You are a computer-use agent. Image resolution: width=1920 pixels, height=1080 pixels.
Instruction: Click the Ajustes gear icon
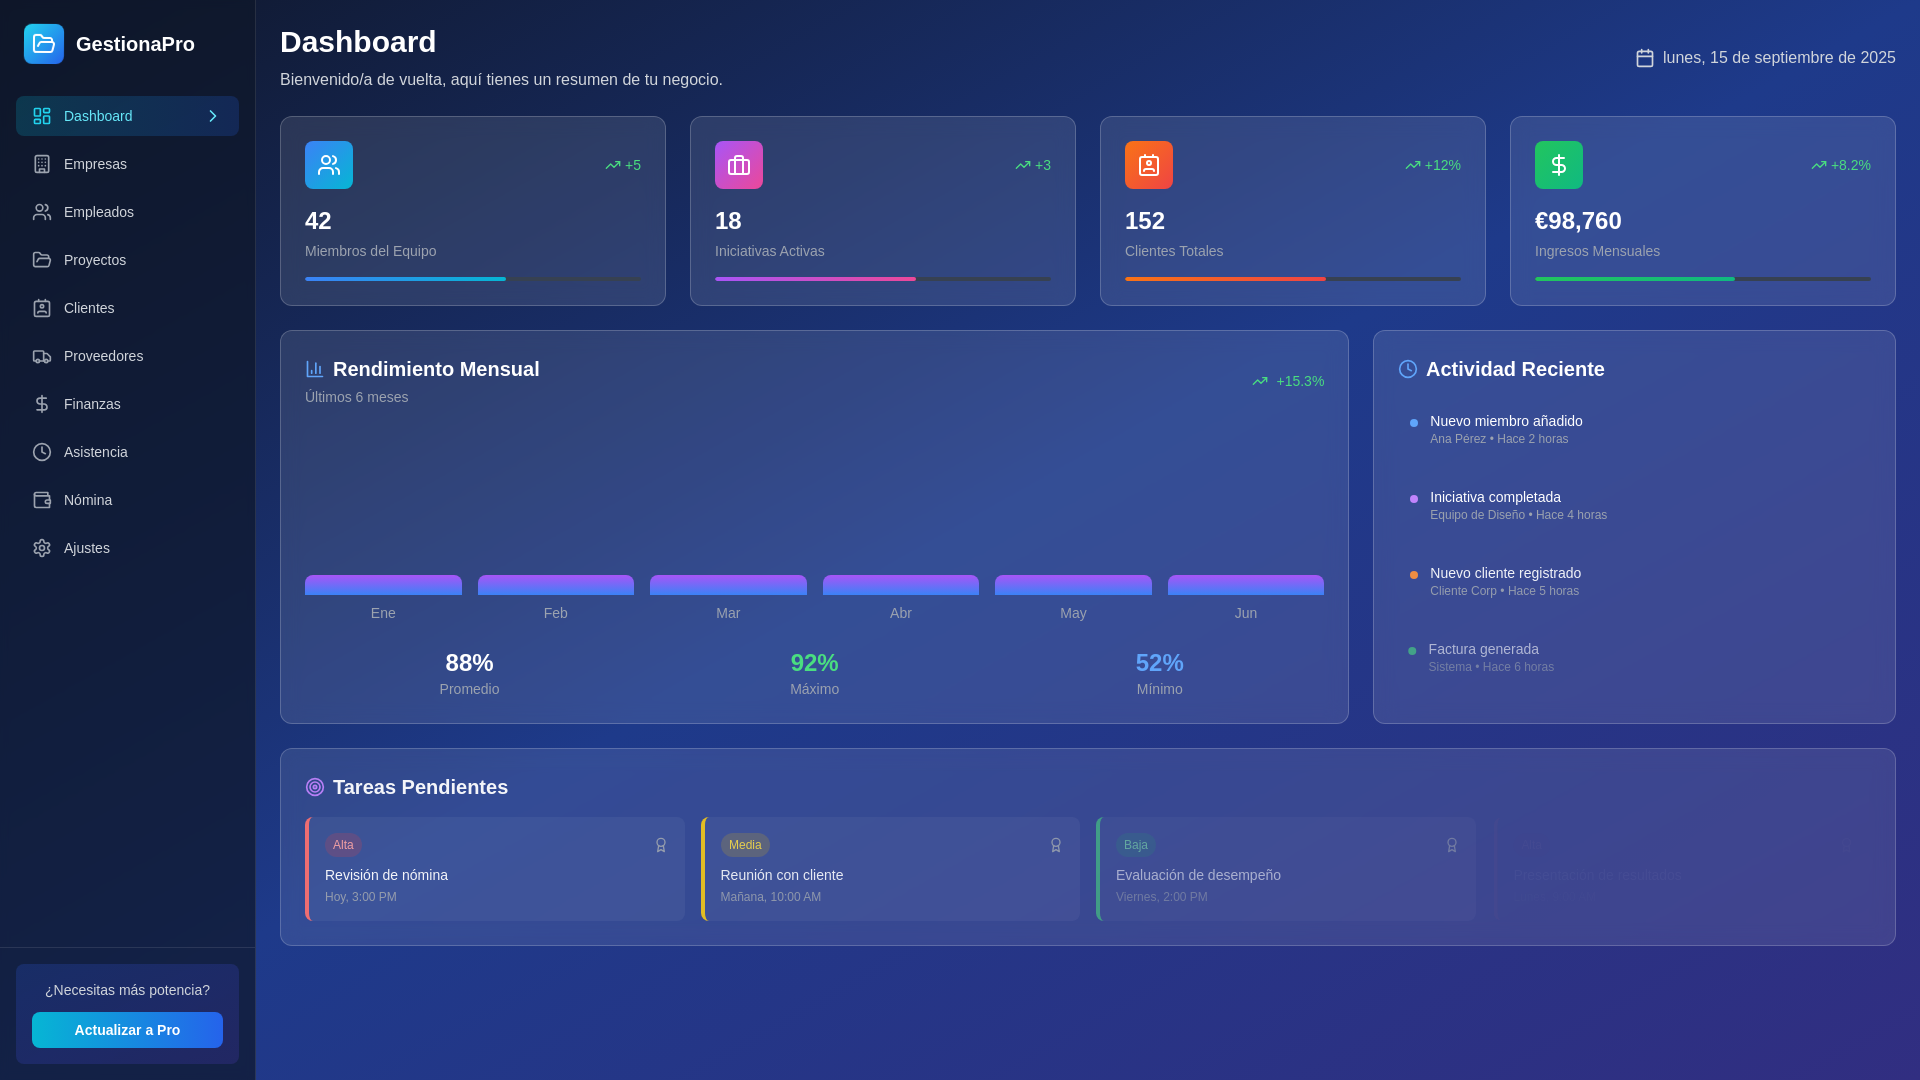[x=42, y=548]
